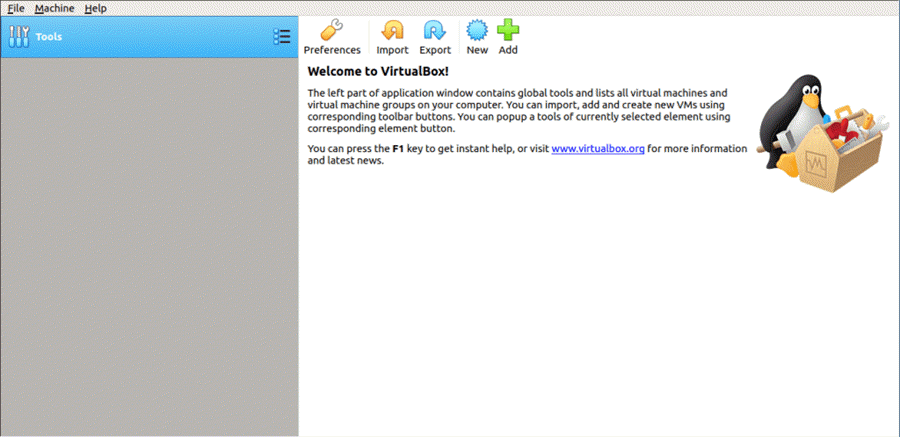The height and width of the screenshot is (437, 900).
Task: Click the Import appliance arrow icon
Action: [x=392, y=30]
